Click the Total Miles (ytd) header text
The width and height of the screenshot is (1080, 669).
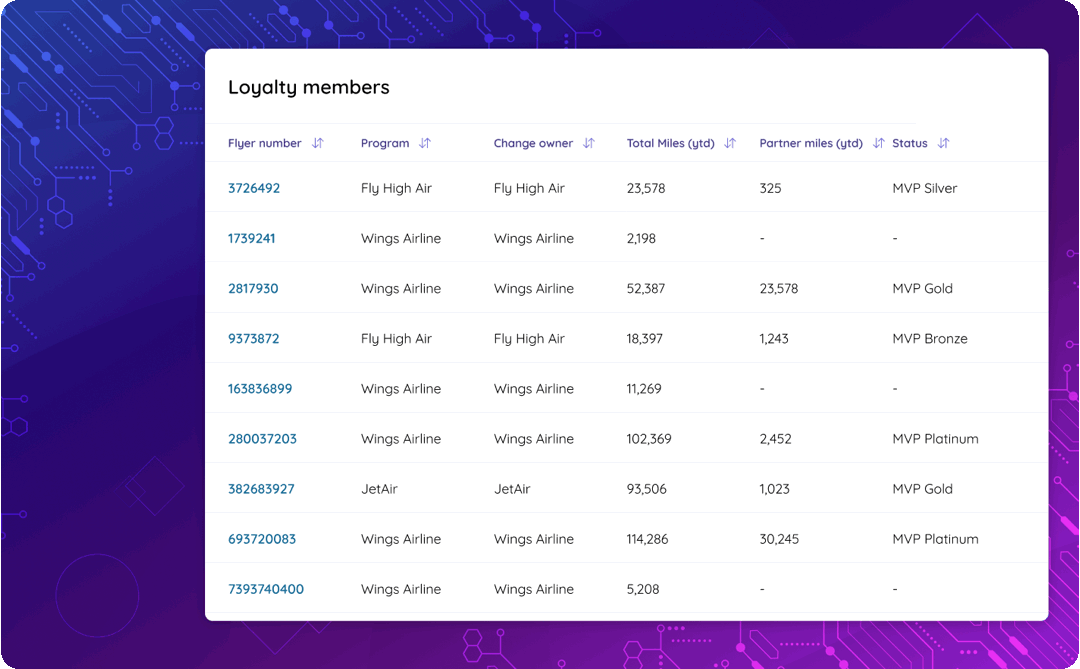click(x=671, y=143)
